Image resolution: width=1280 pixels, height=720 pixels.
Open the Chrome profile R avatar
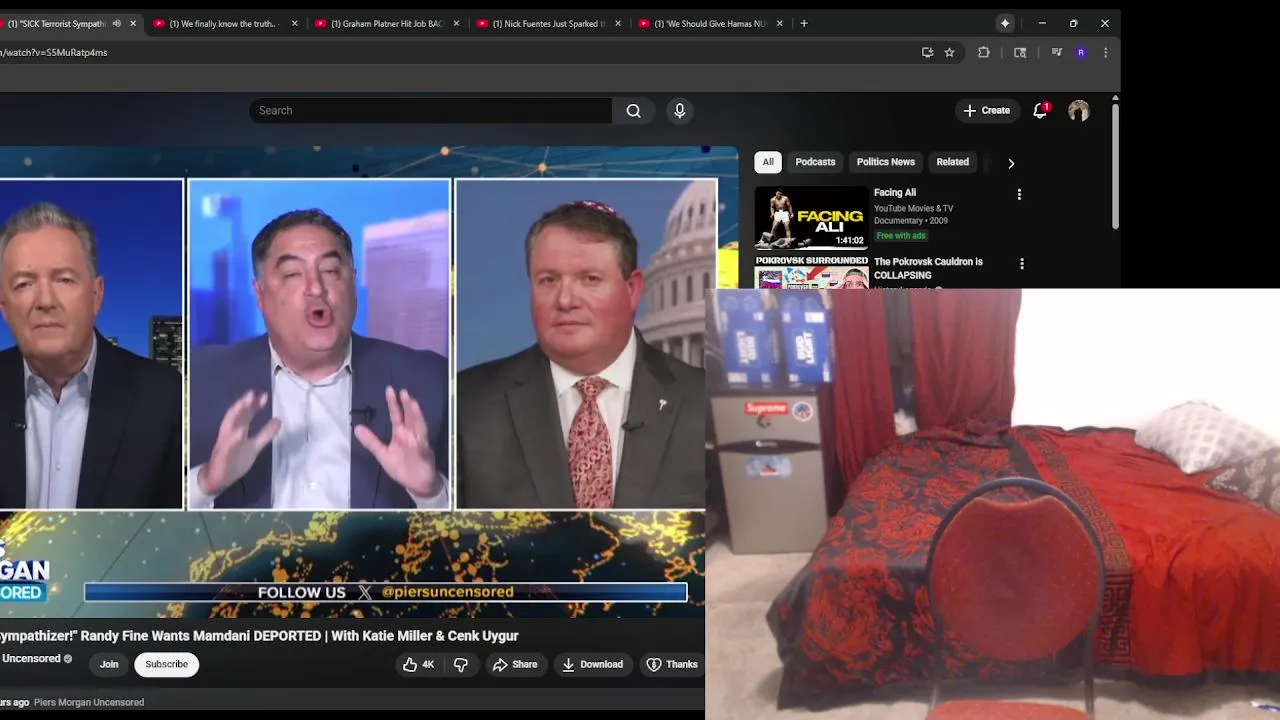[1081, 53]
